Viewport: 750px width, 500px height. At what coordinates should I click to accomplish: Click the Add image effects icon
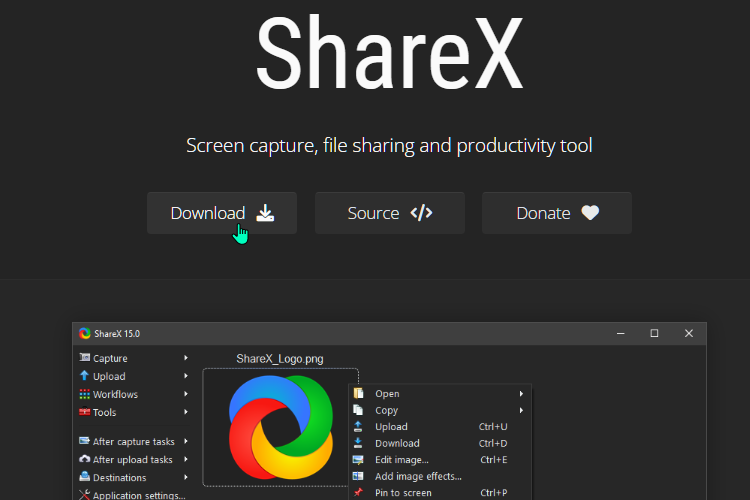(358, 476)
